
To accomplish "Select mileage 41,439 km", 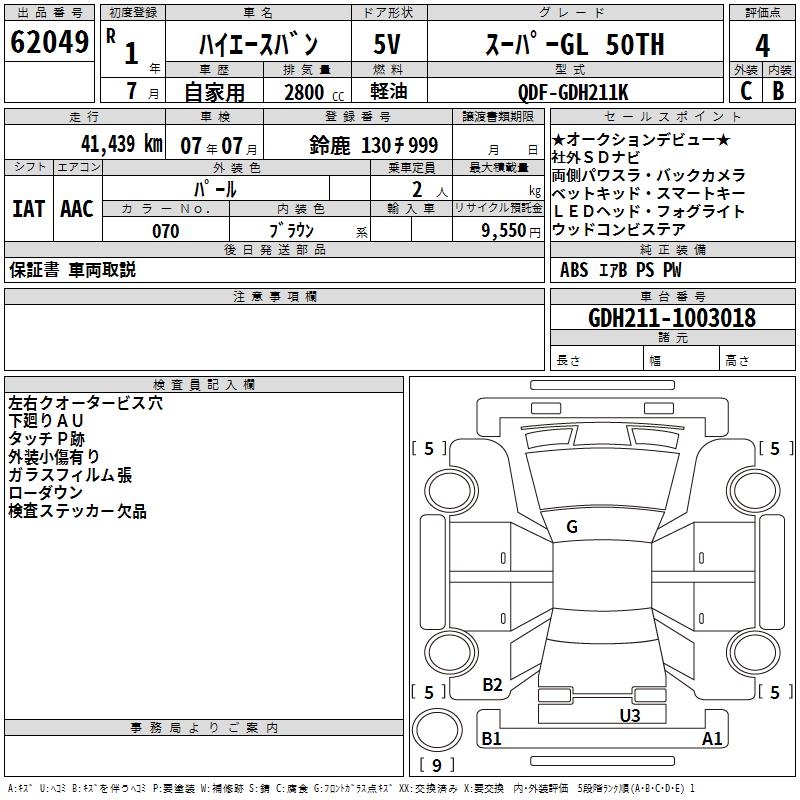I will (x=122, y=144).
